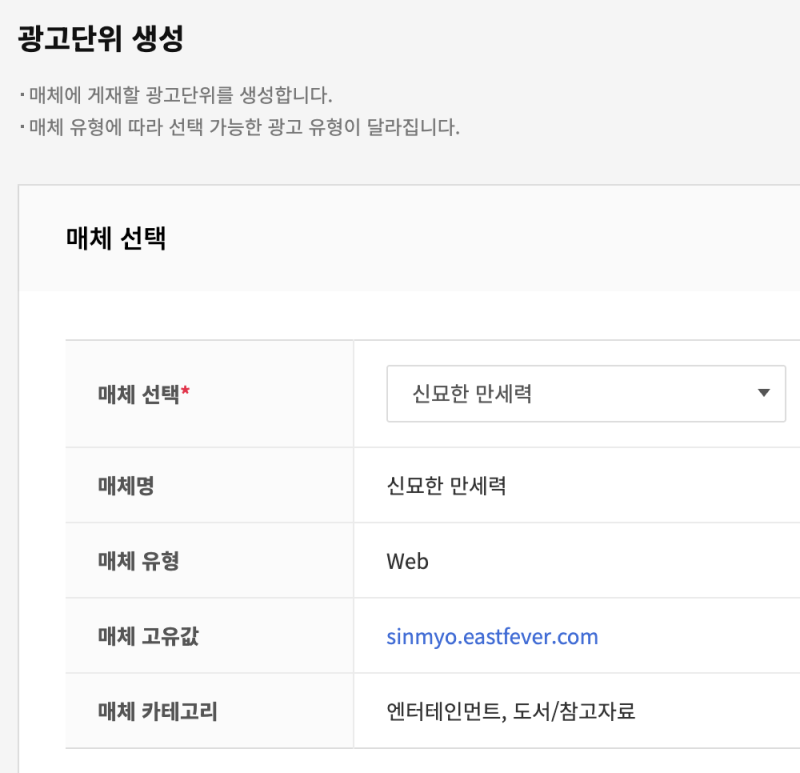Click the description line 매체에 게재할 광고단위를 생성합니다
The height and width of the screenshot is (773, 800).
[x=181, y=95]
